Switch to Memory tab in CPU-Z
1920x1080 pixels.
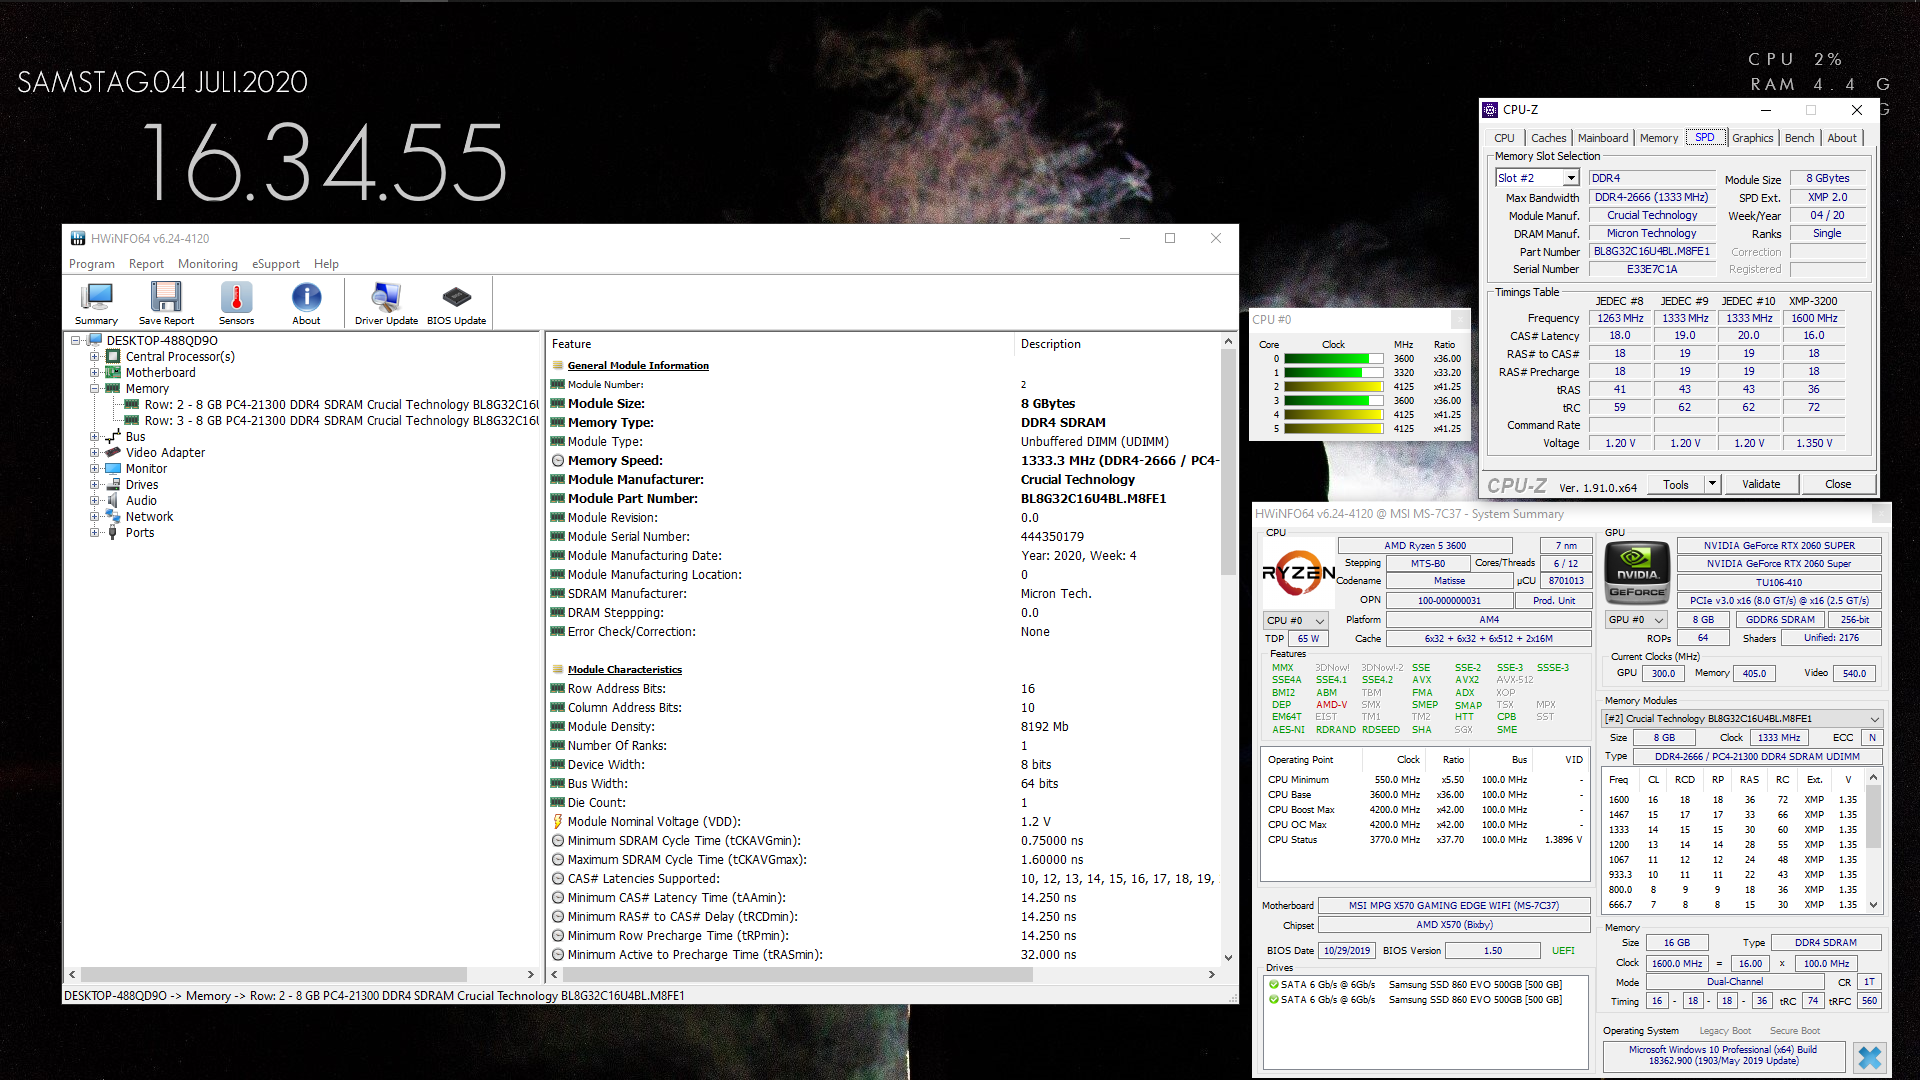click(1659, 138)
